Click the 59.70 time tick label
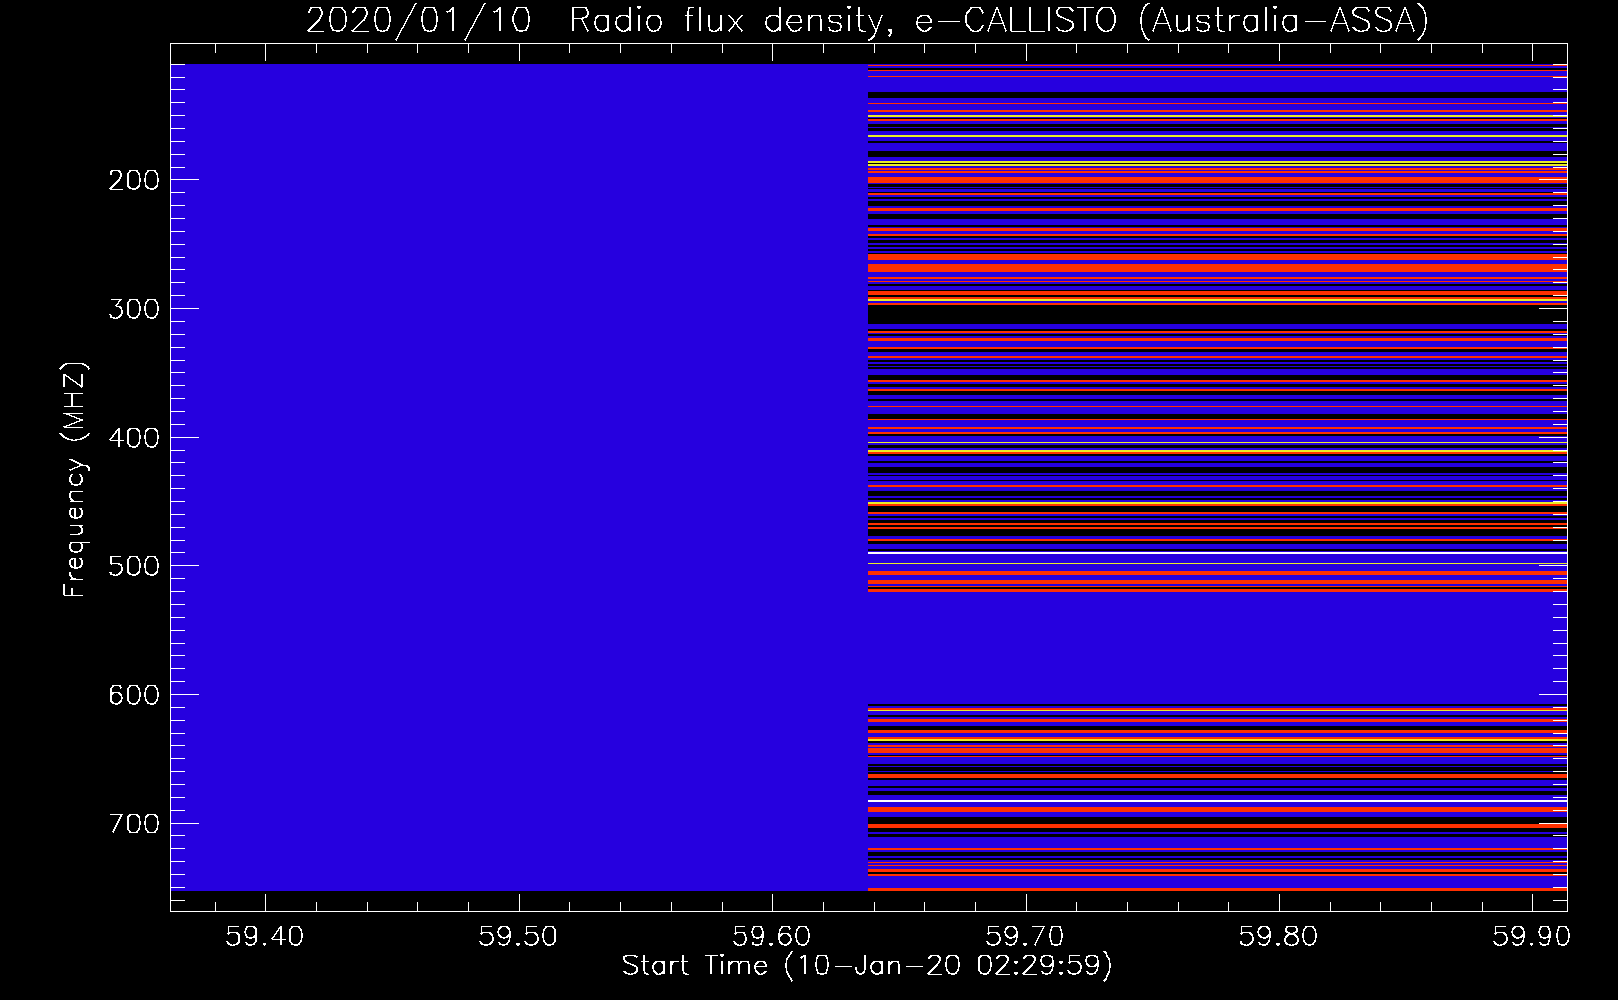 (1025, 936)
